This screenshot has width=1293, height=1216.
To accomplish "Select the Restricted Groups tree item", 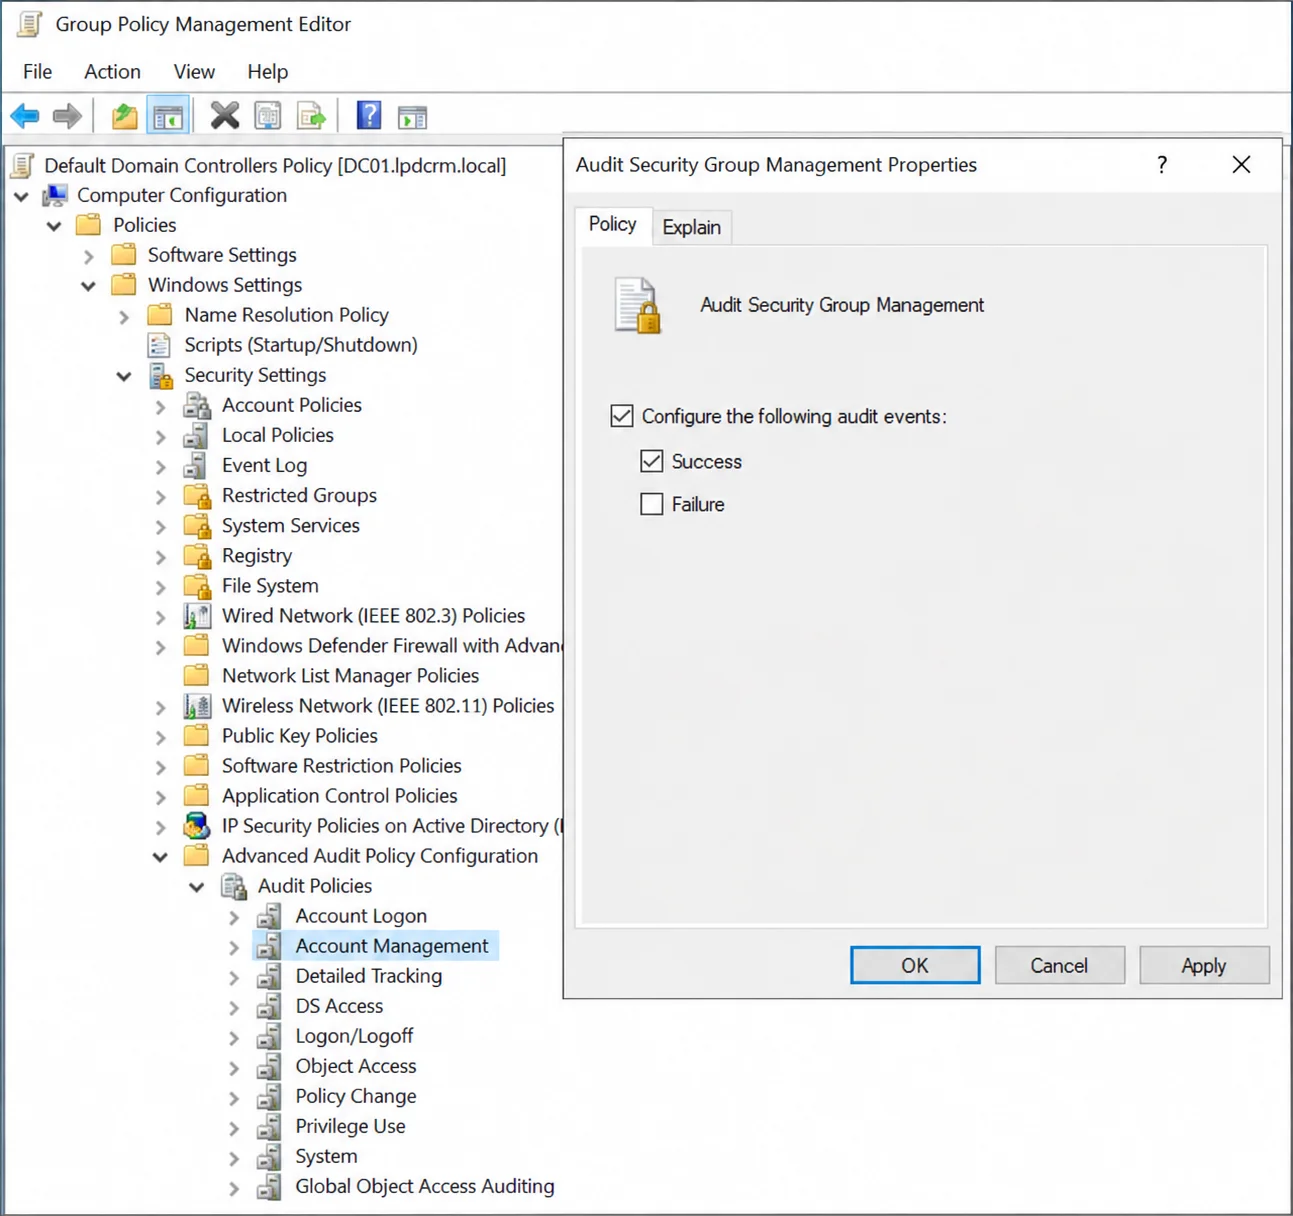I will [x=299, y=495].
